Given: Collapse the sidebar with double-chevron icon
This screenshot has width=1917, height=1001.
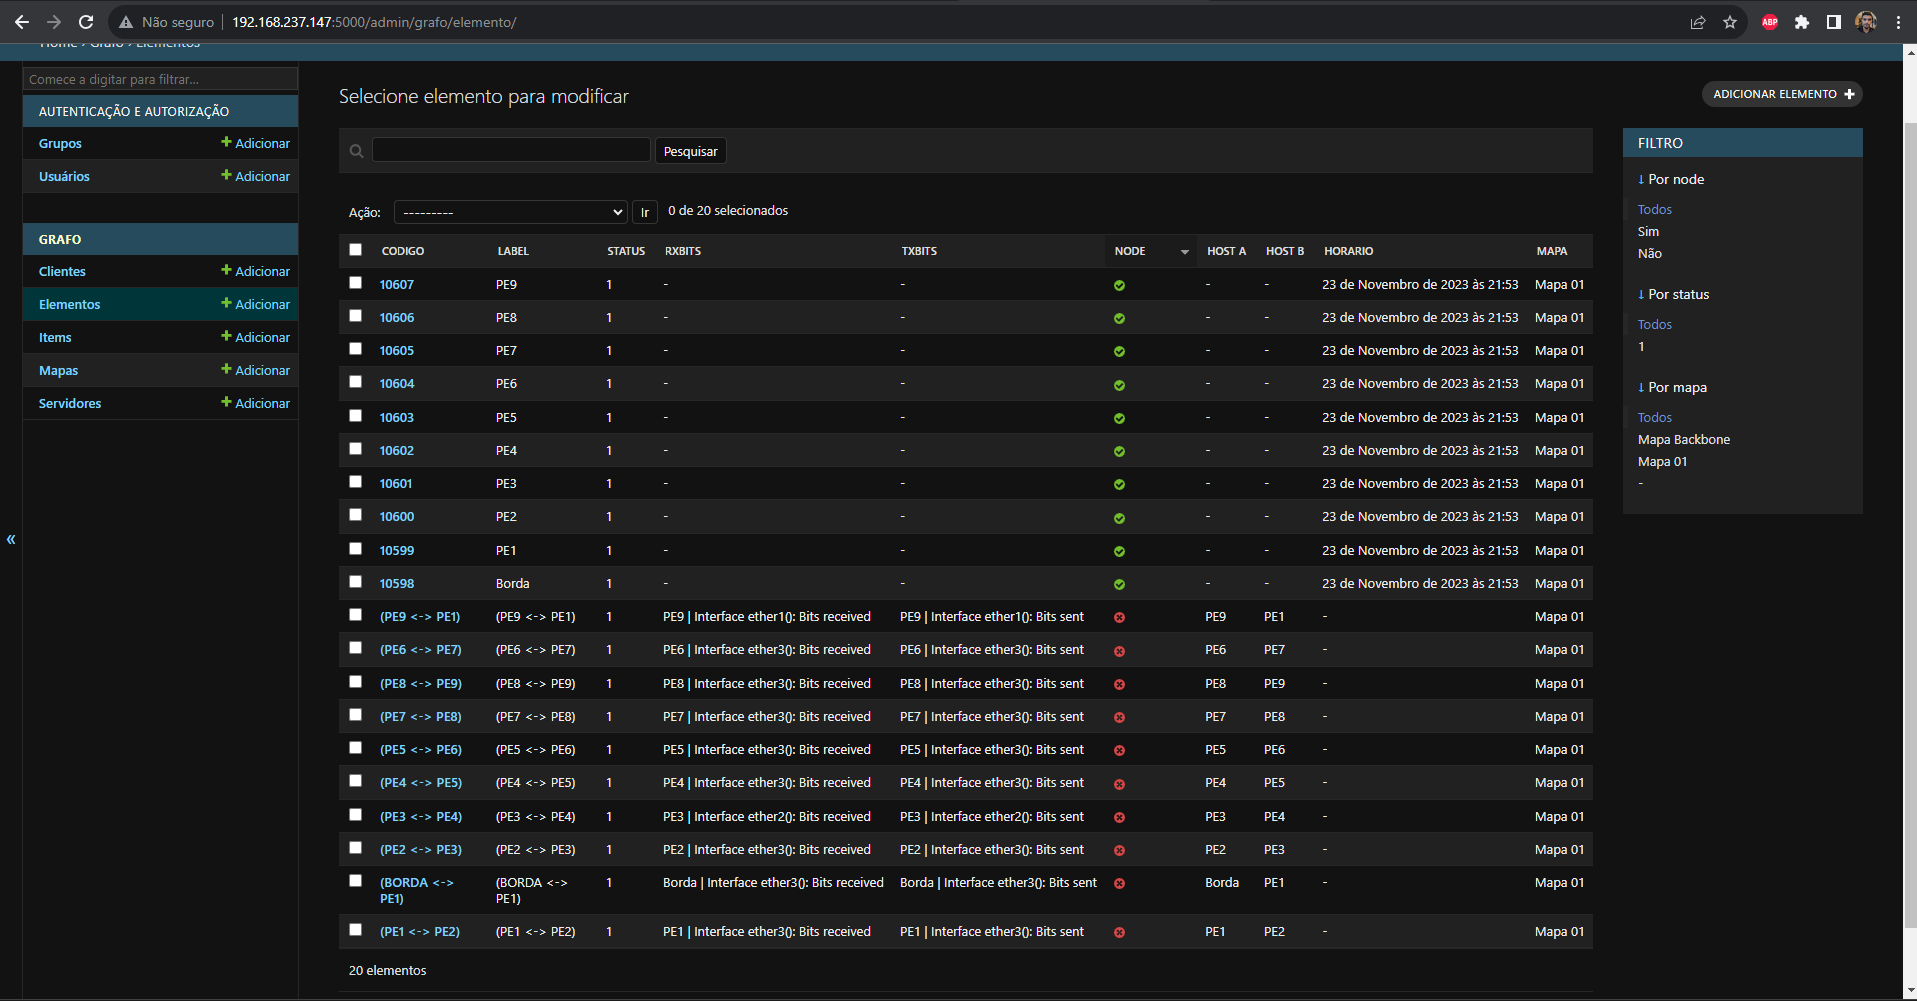Looking at the screenshot, I should click(x=11, y=539).
